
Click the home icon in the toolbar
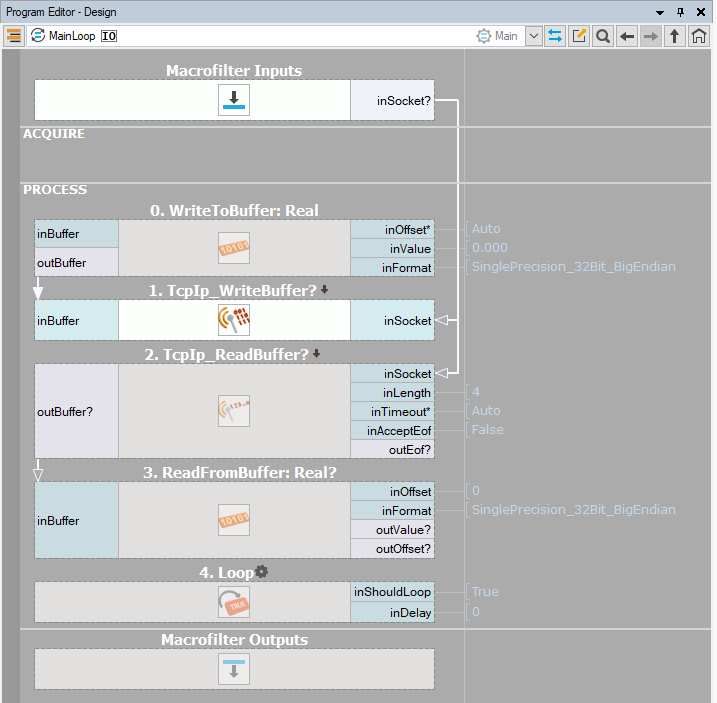tap(699, 36)
